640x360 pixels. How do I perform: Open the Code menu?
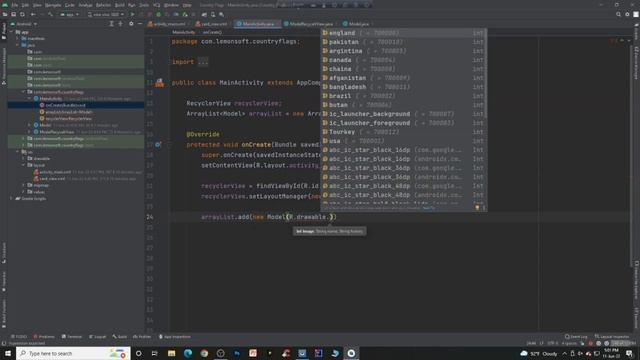tap(70, 5)
